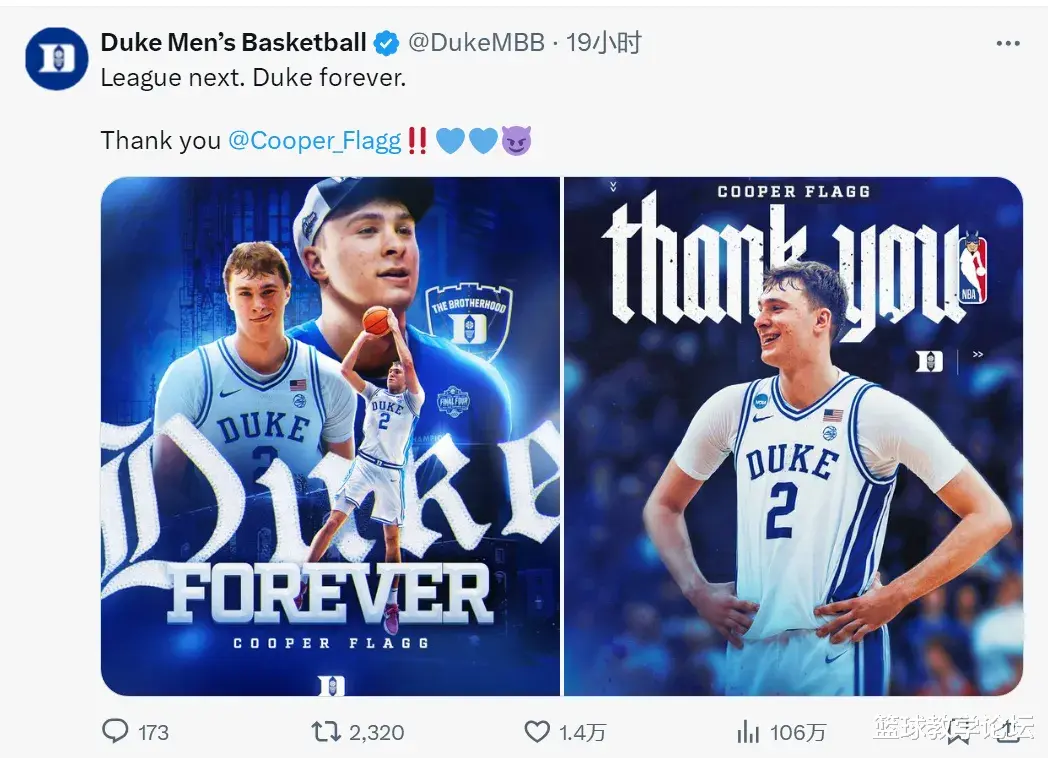1048x758 pixels.
Task: View analytics via bar chart icon
Action: pyautogui.click(x=747, y=732)
